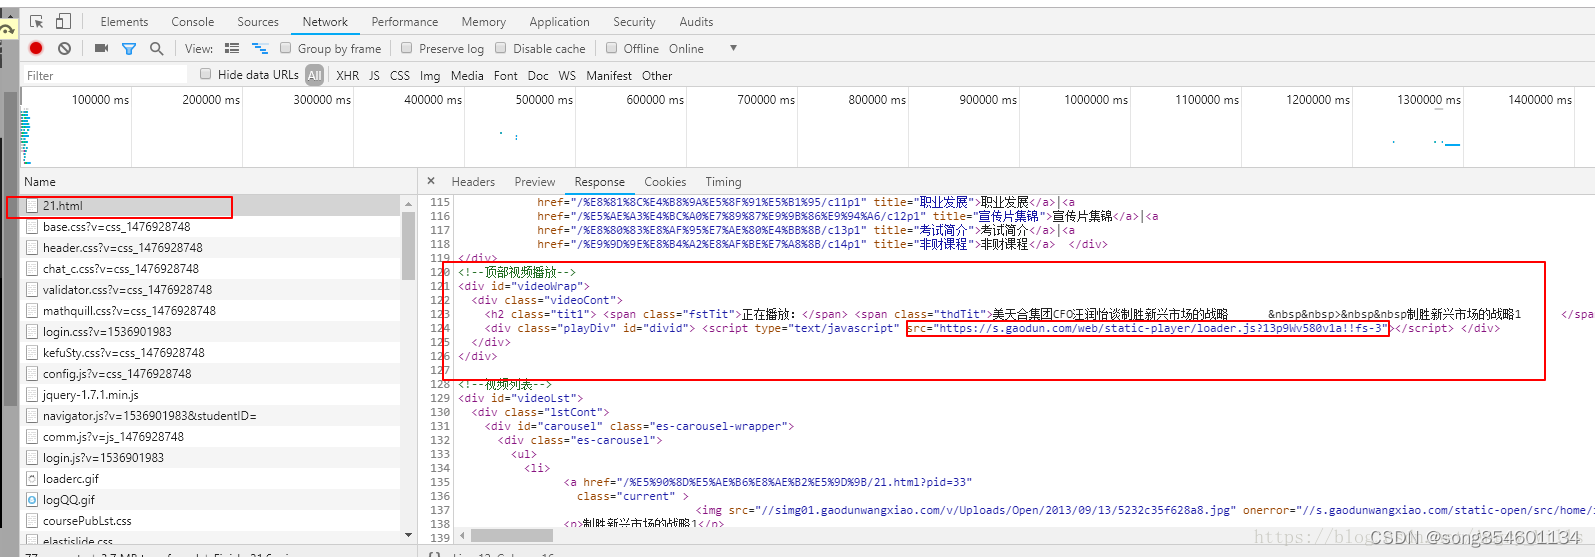Check Hide data URLs
1595x557 pixels.
[205, 74]
